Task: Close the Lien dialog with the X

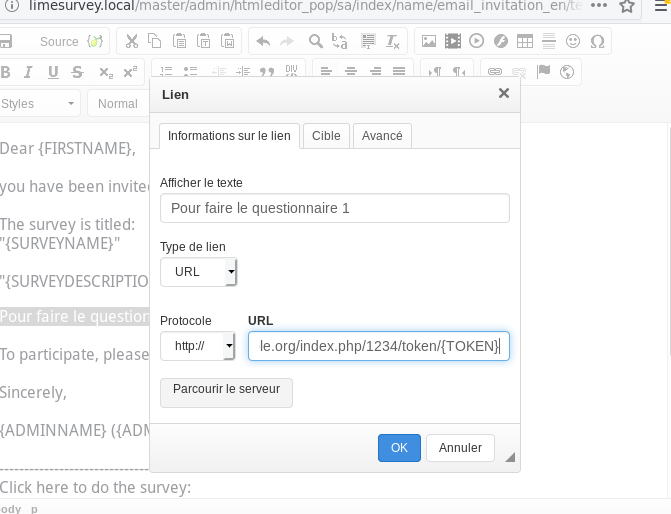Action: coord(504,93)
